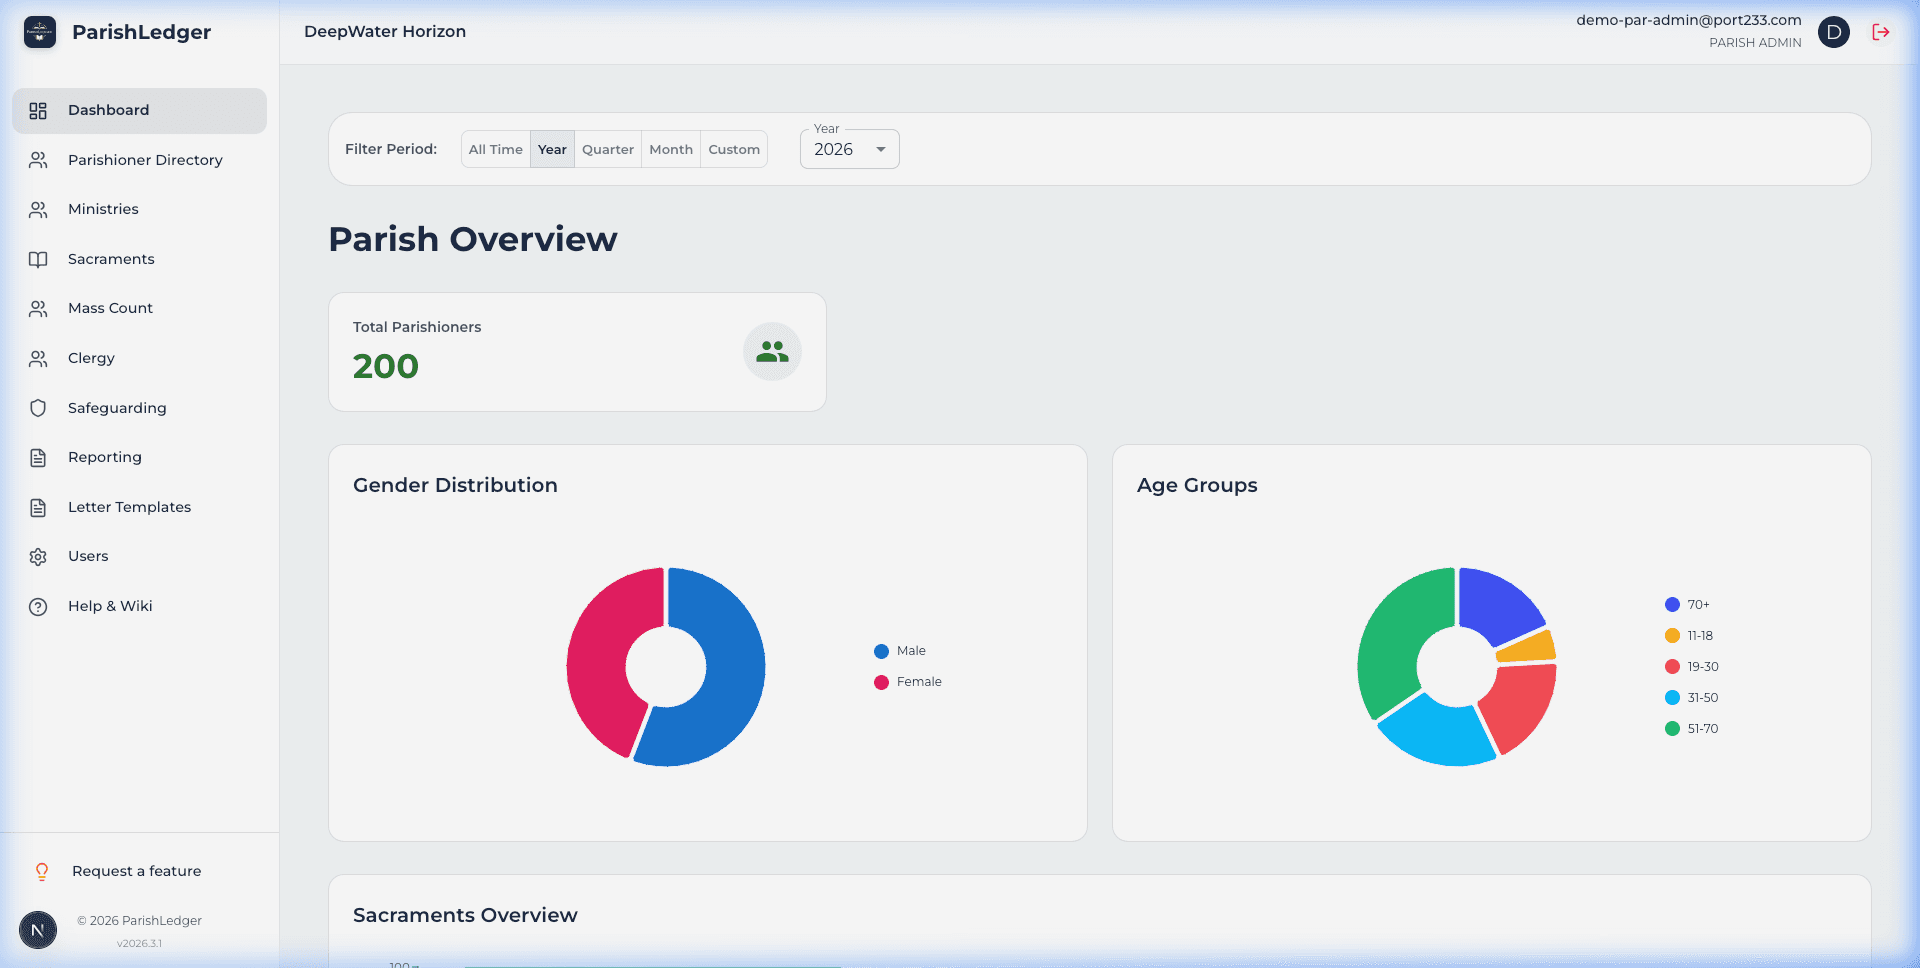
Task: Click the Custom filter button
Action: click(734, 148)
